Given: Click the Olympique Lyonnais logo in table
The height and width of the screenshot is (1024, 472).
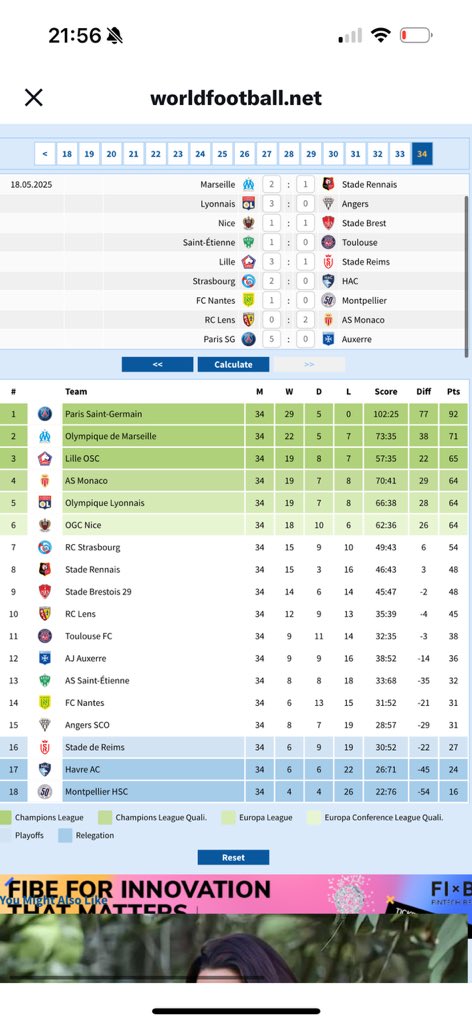Looking at the screenshot, I should [44, 503].
